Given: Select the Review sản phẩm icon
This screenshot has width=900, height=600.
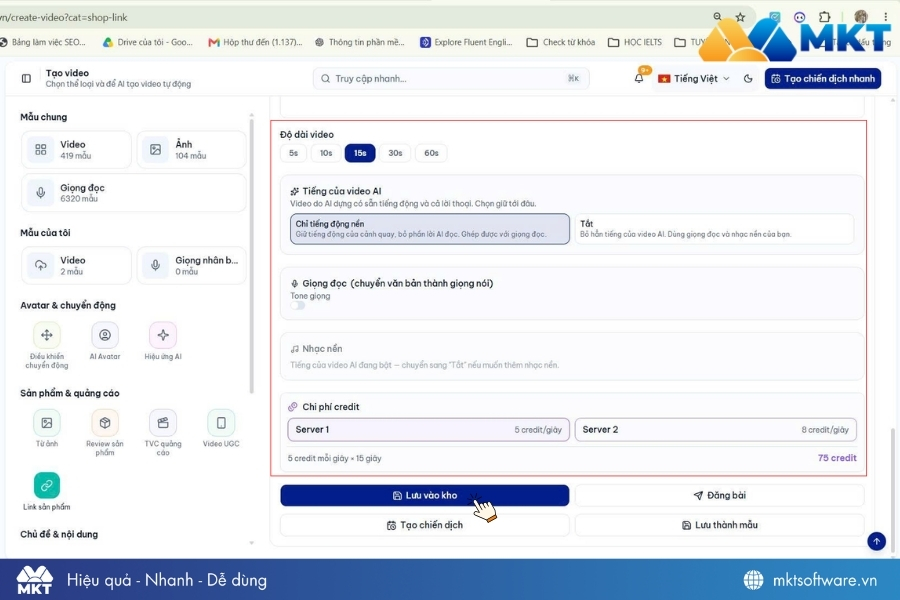Looking at the screenshot, I should tap(104, 423).
